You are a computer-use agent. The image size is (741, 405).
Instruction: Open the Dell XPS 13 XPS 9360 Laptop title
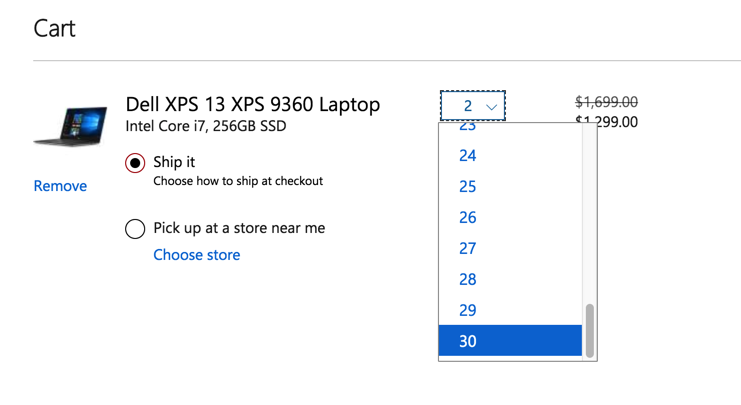(x=252, y=104)
